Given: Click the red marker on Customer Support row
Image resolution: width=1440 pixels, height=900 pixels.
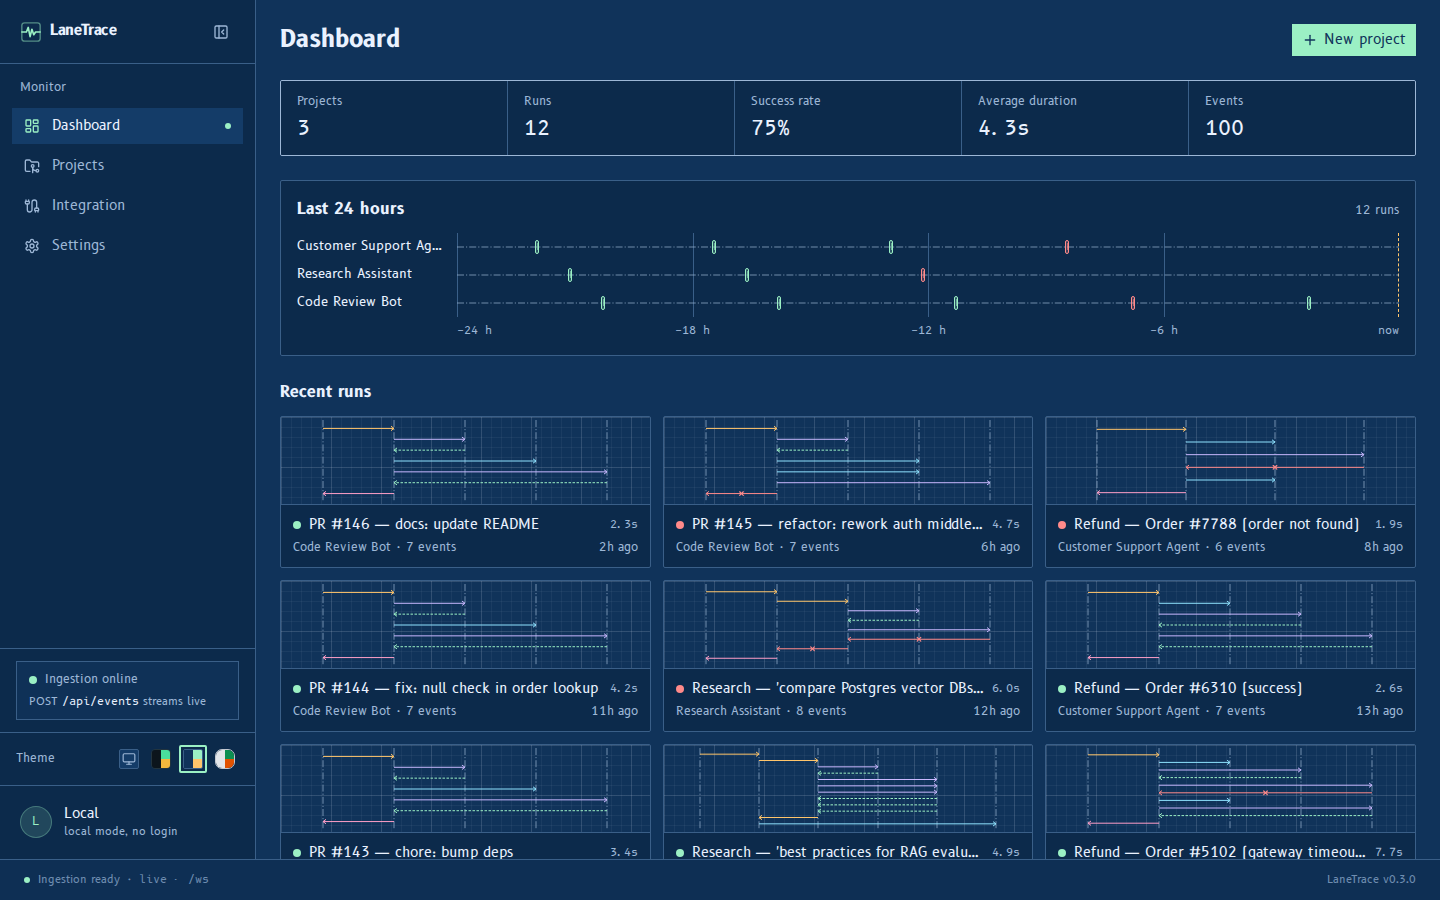Looking at the screenshot, I should [x=1067, y=247].
